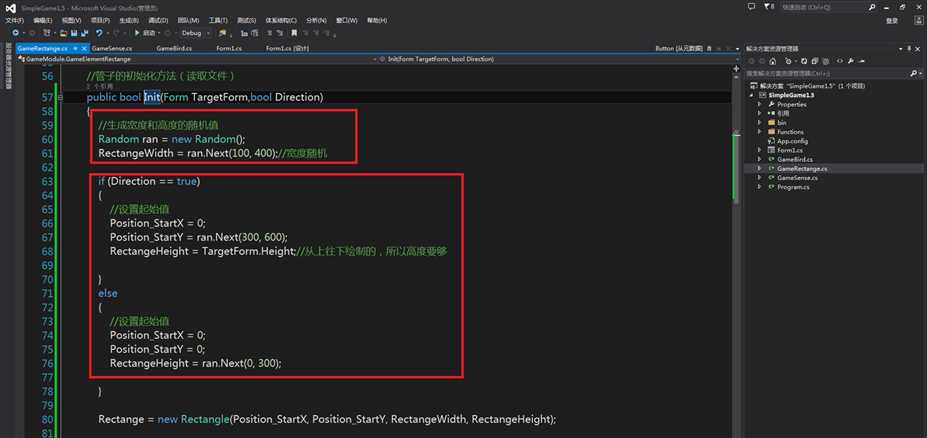Click the bookmark toolbar icon
This screenshot has height=438, width=927.
point(294,33)
